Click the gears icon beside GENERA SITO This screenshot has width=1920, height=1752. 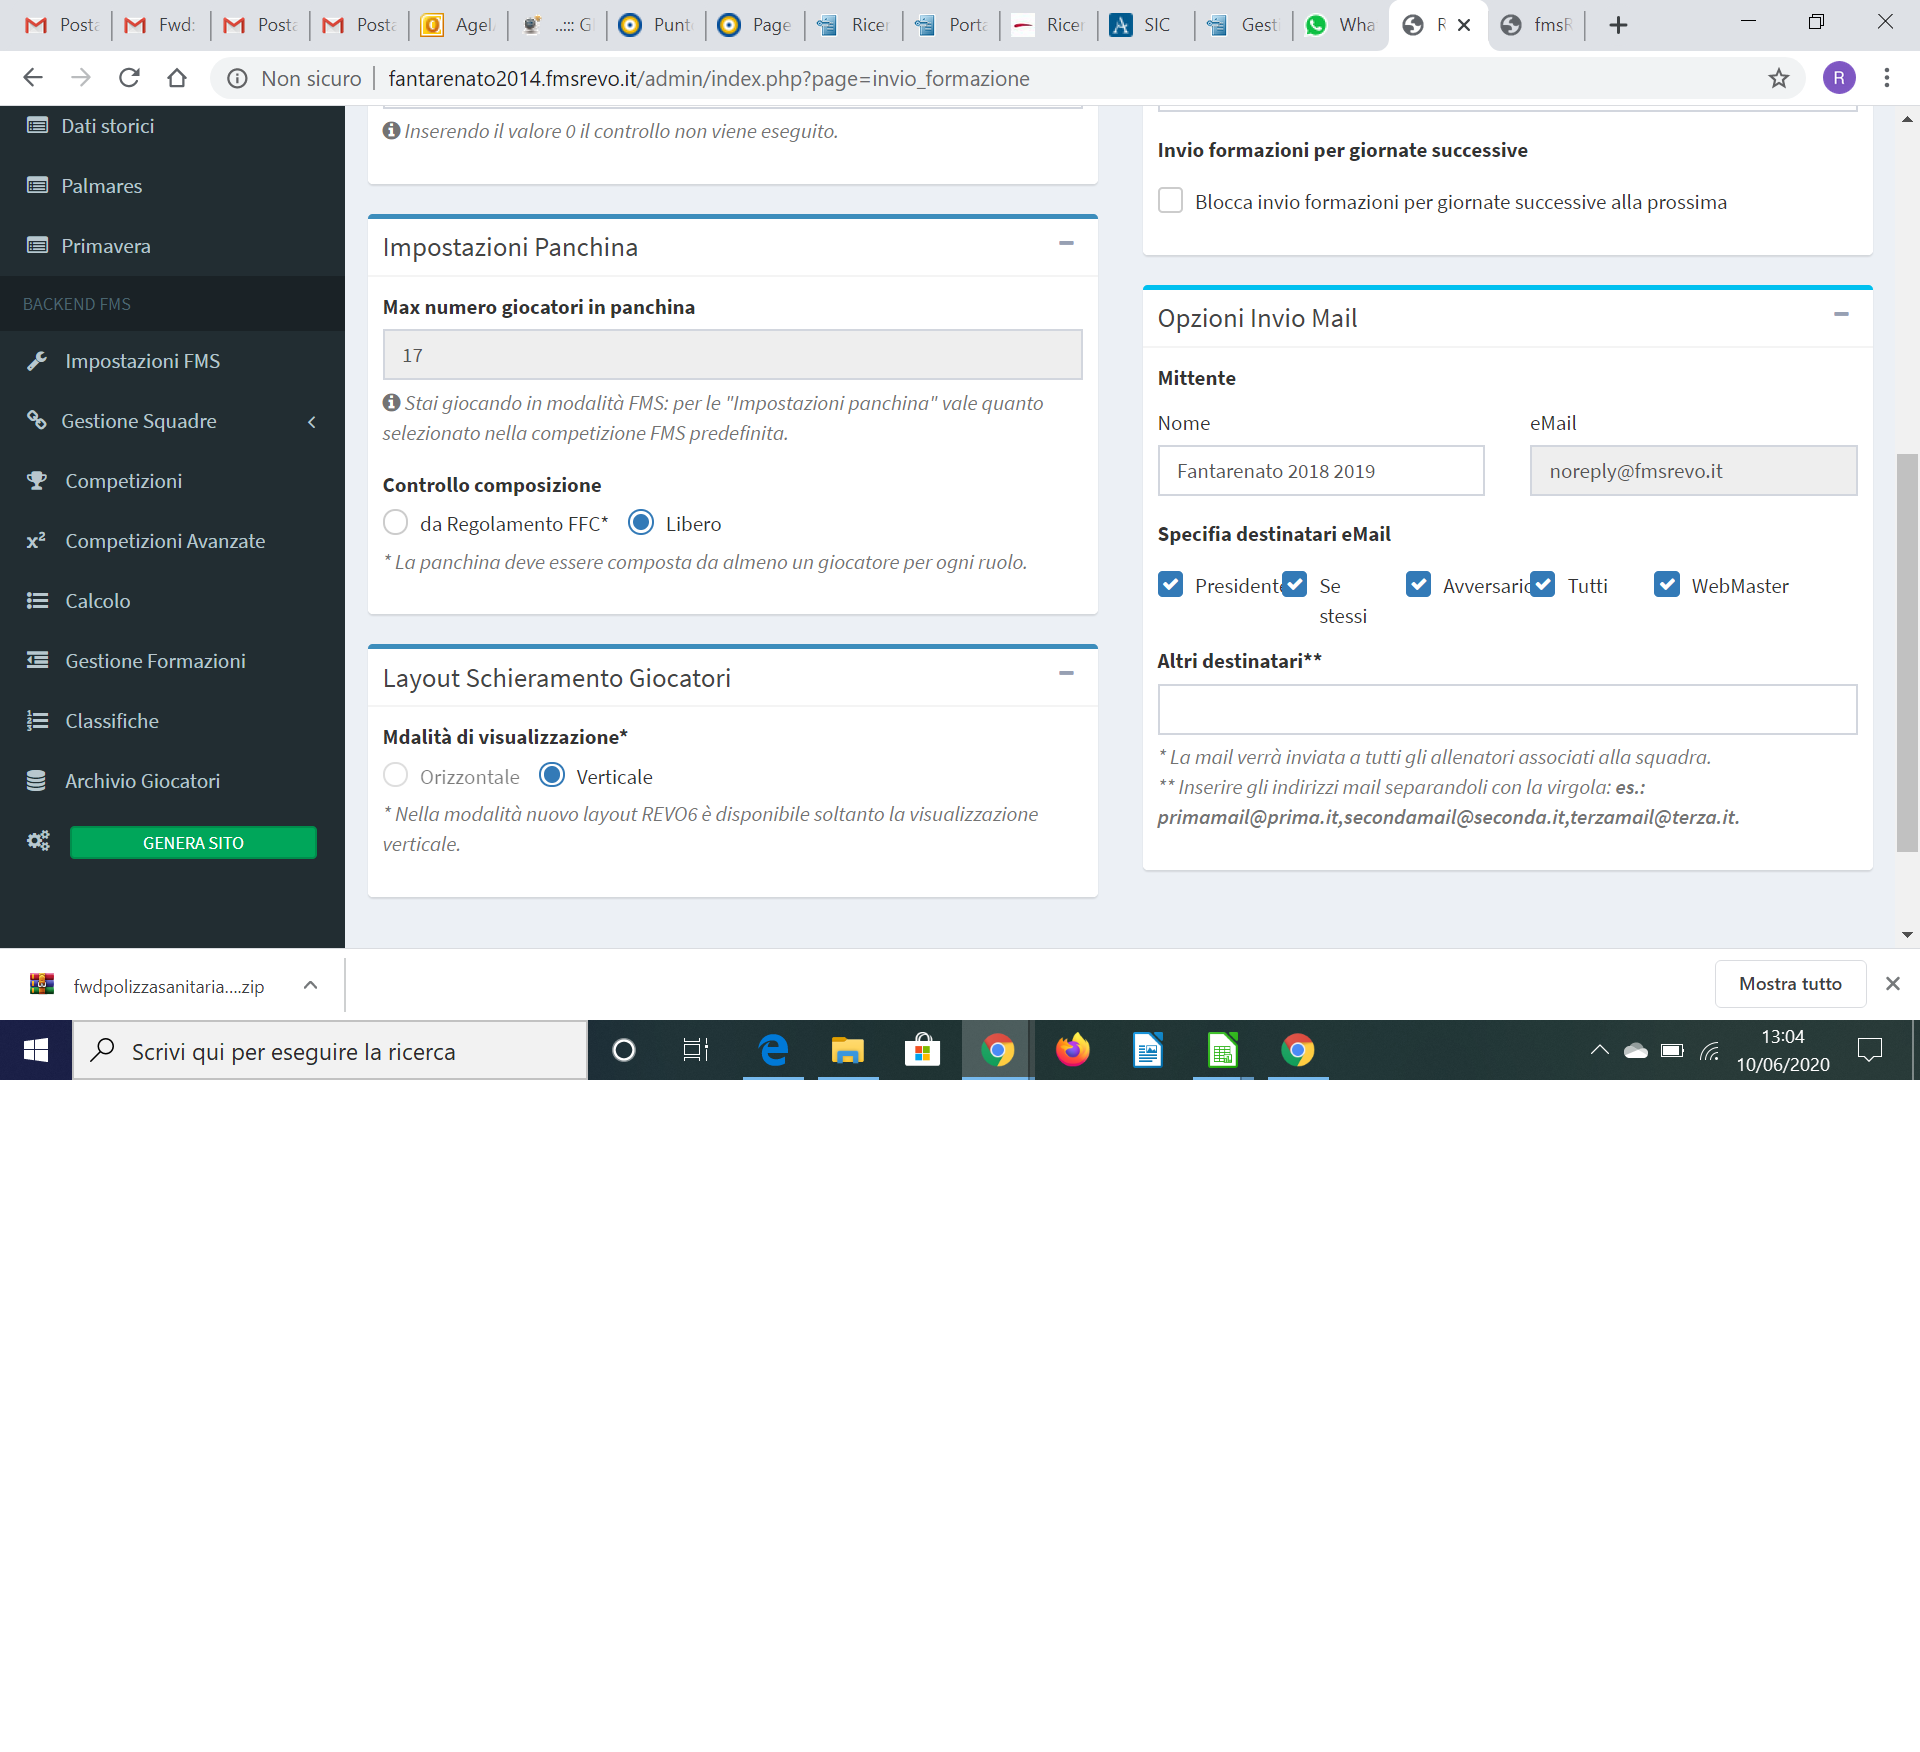pos(38,841)
